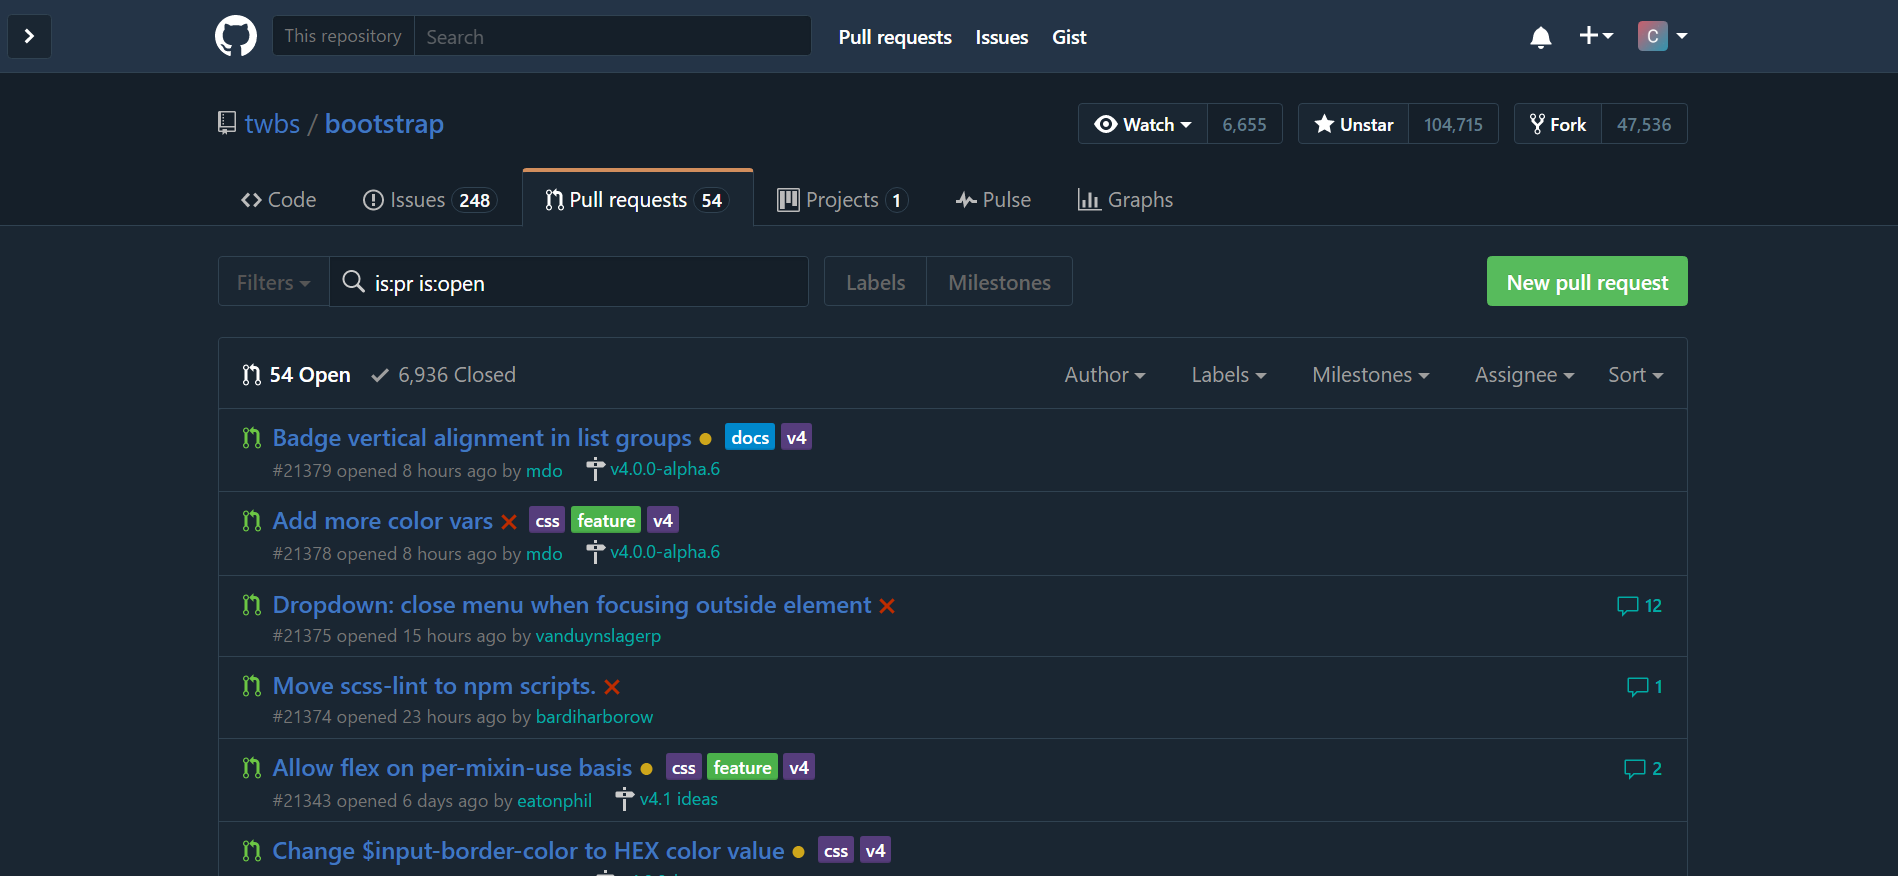
Task: Expand the Milestones filter dropdown
Action: pyautogui.click(x=1371, y=375)
